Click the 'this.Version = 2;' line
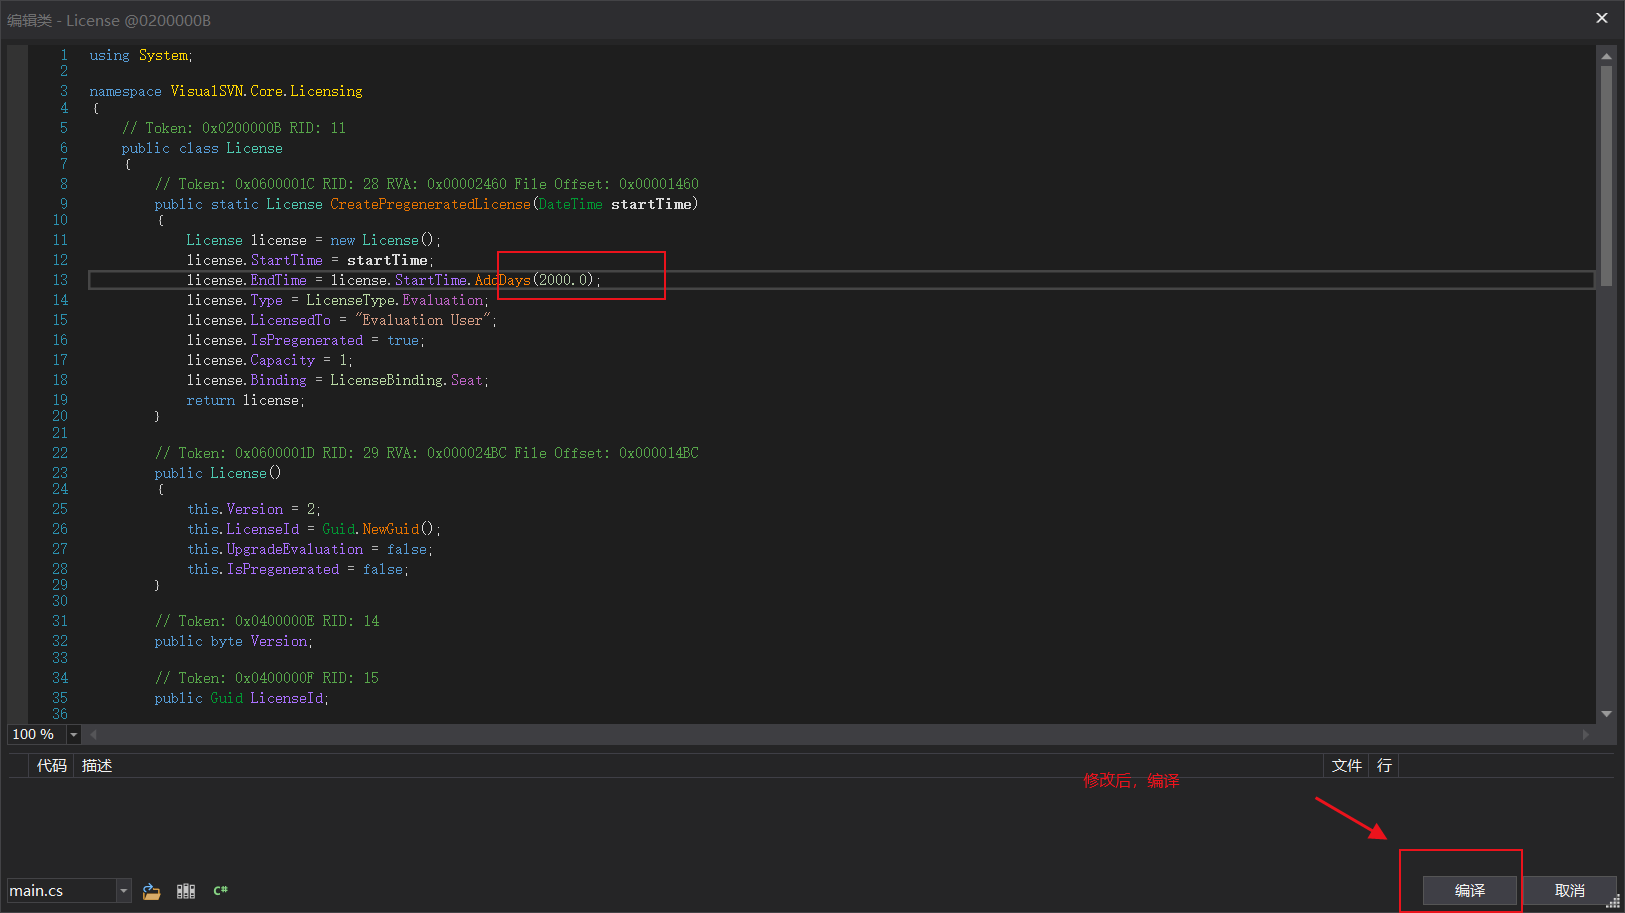This screenshot has width=1625, height=913. pos(254,509)
